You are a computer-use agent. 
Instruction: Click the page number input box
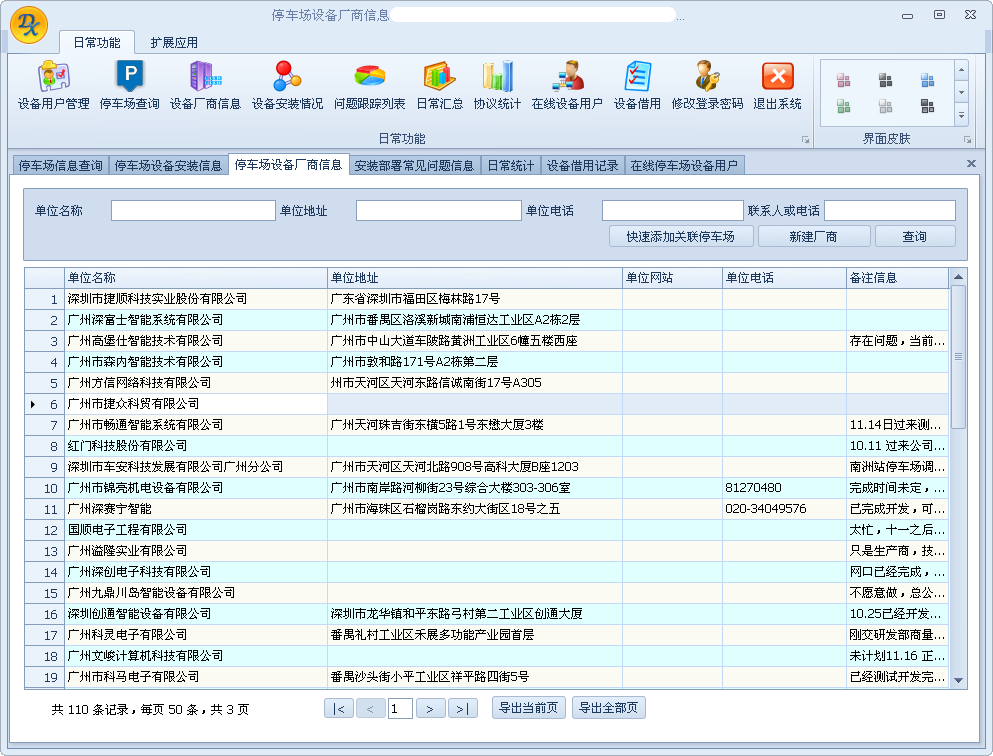400,709
